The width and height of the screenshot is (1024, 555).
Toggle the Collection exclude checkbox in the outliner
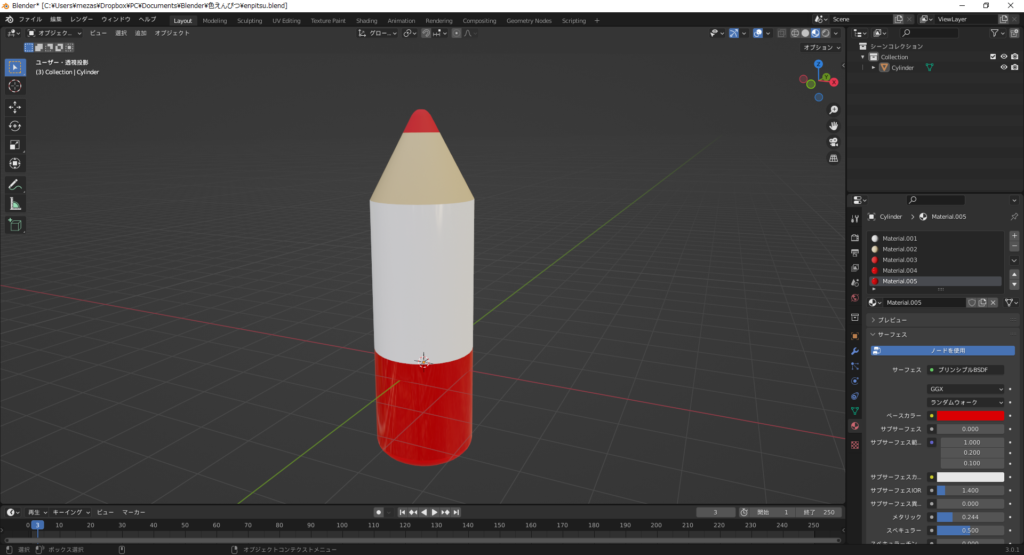[992, 57]
